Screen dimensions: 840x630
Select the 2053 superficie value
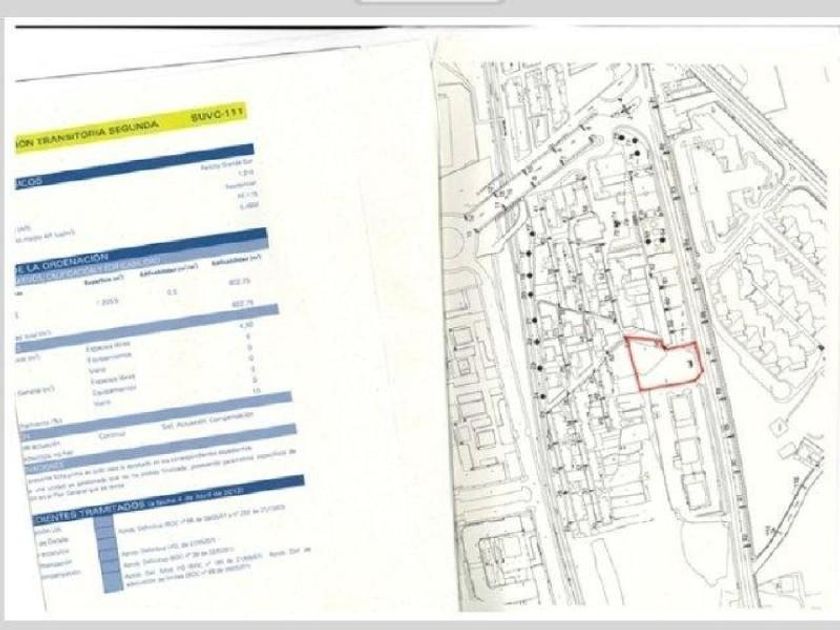tap(107, 302)
